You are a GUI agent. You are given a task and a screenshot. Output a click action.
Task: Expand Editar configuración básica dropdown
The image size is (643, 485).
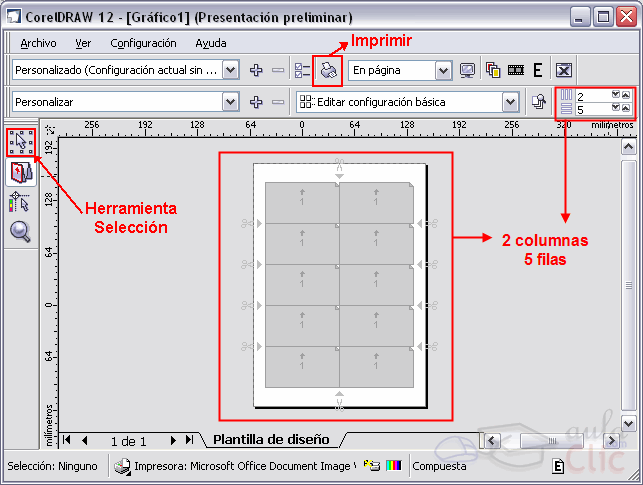tap(511, 102)
